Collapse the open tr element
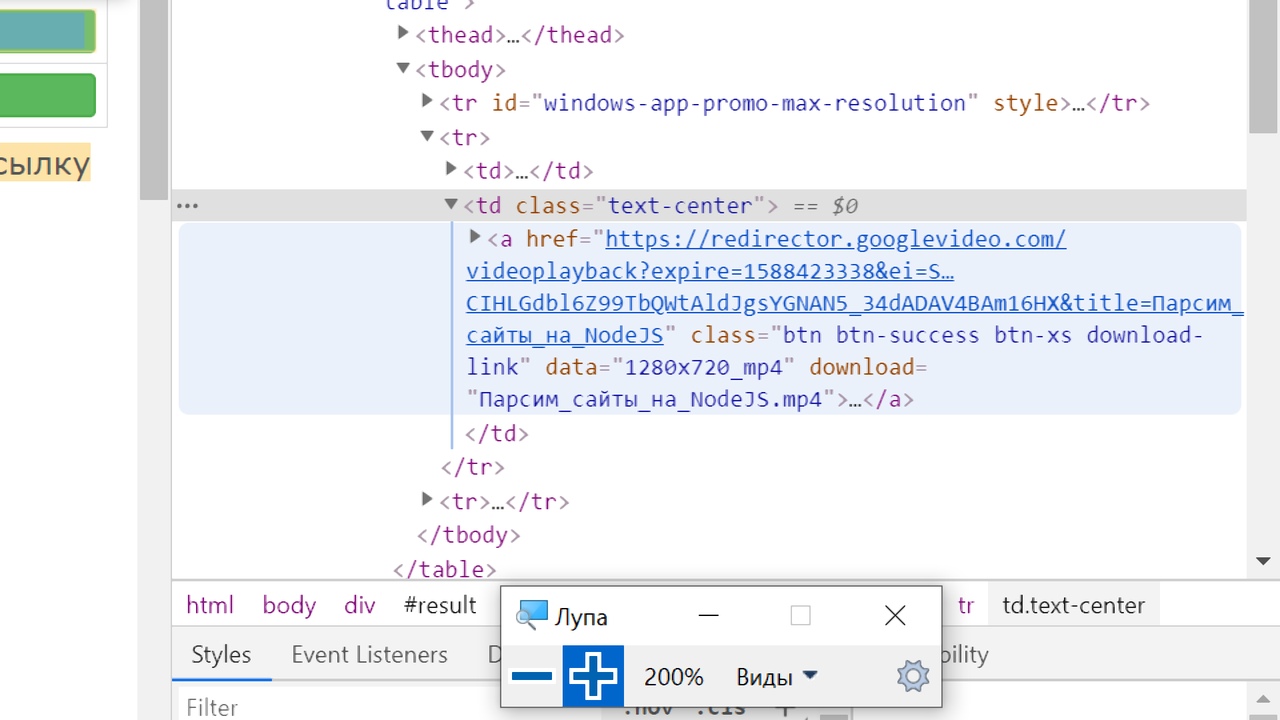This screenshot has height=720, width=1280. pos(427,136)
